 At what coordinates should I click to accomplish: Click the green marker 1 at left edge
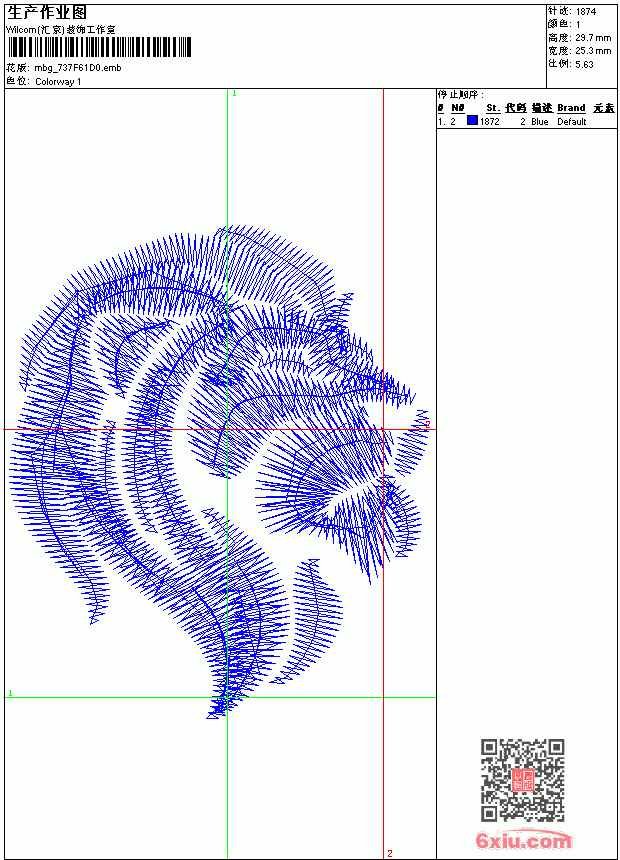(10, 693)
